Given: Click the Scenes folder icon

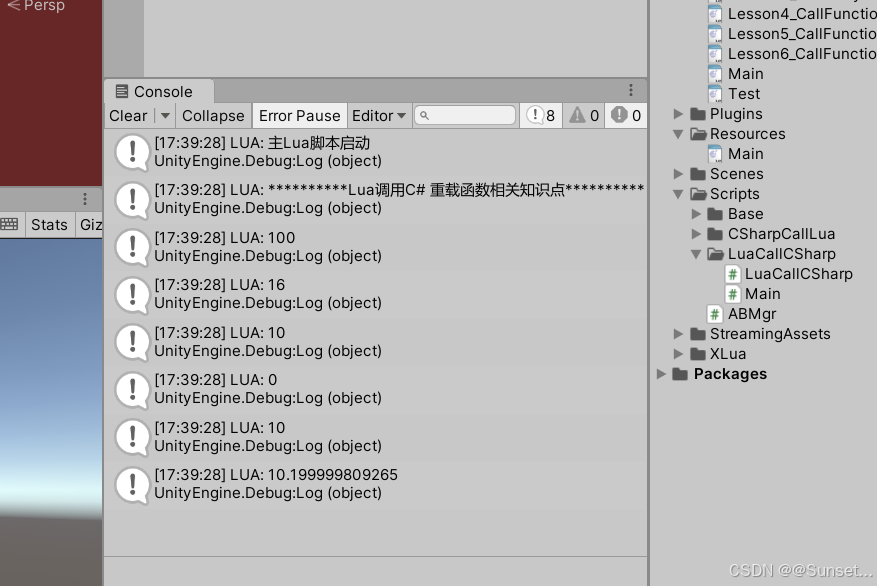Looking at the screenshot, I should (697, 174).
